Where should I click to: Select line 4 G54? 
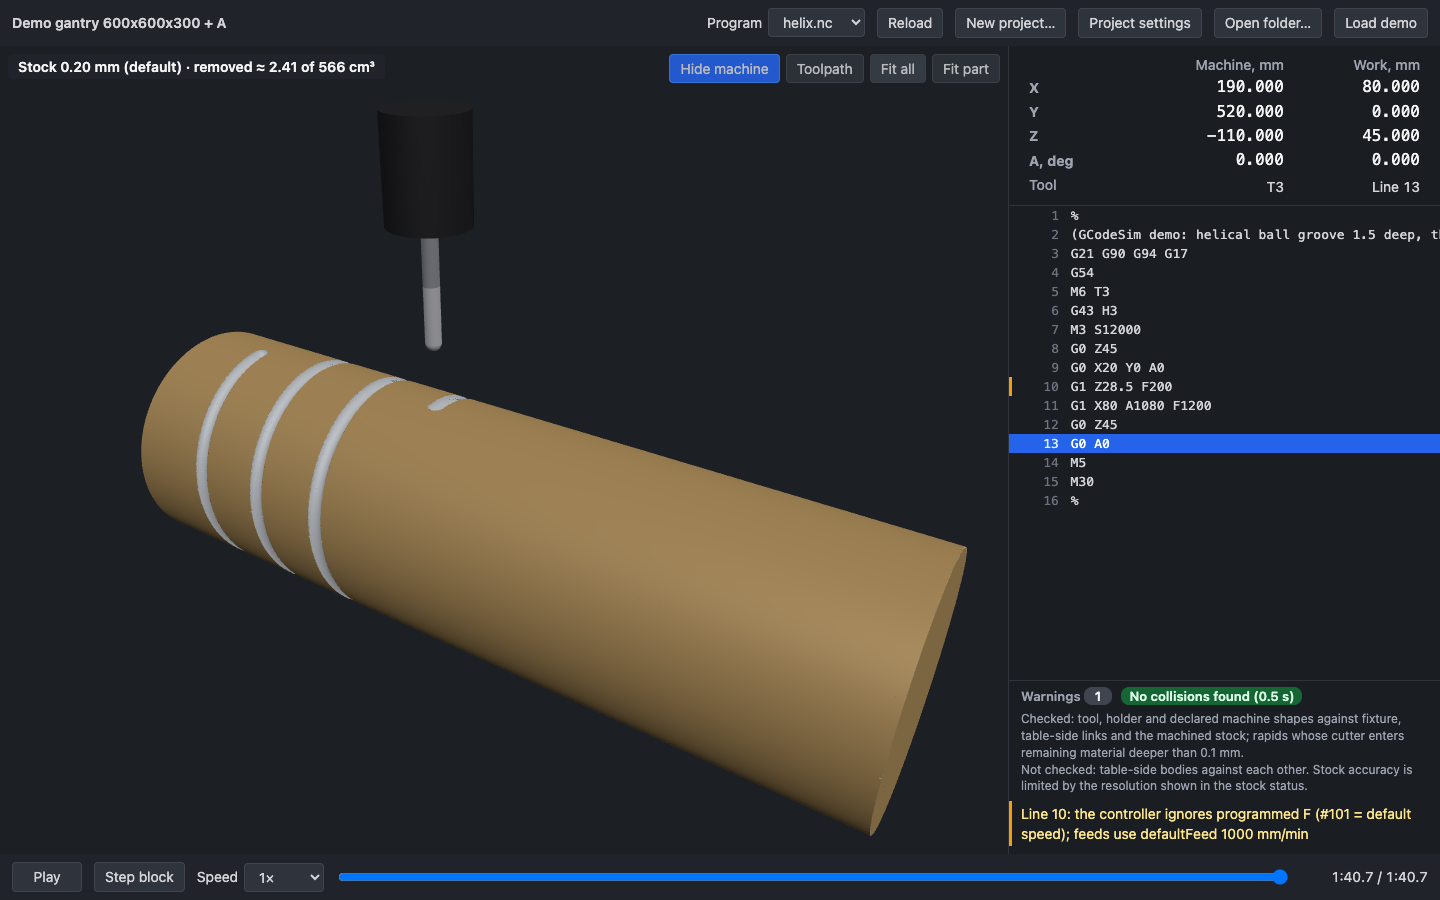[1224, 273]
